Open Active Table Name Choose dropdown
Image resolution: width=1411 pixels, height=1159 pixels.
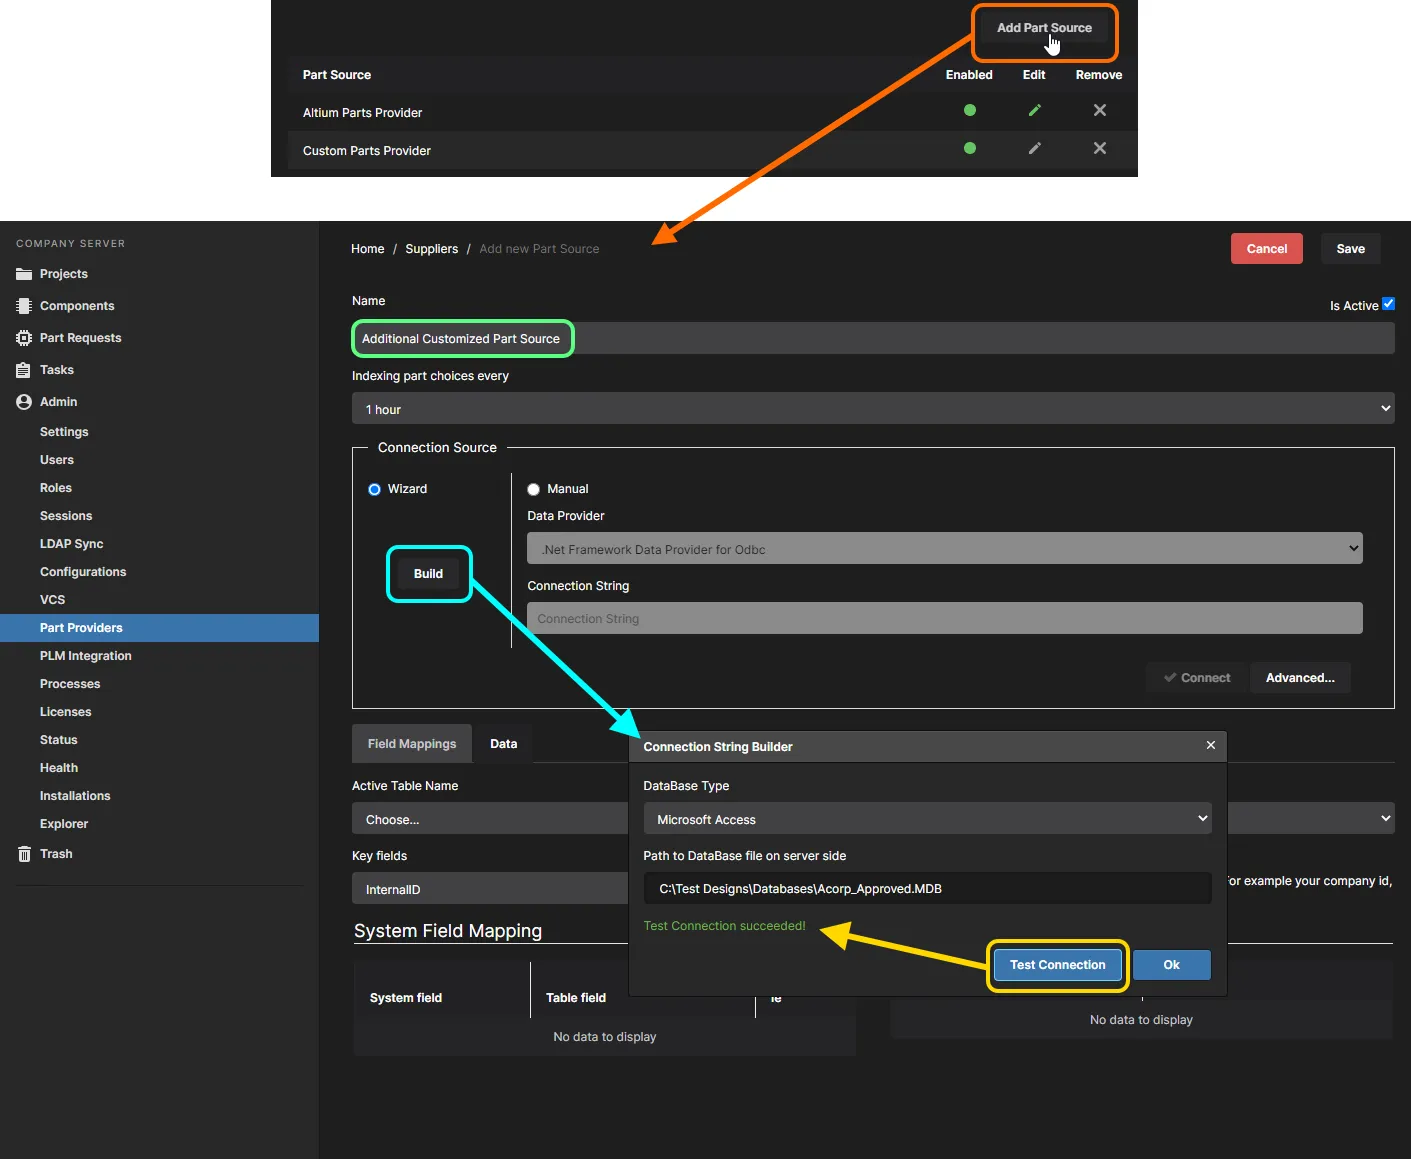pos(490,819)
